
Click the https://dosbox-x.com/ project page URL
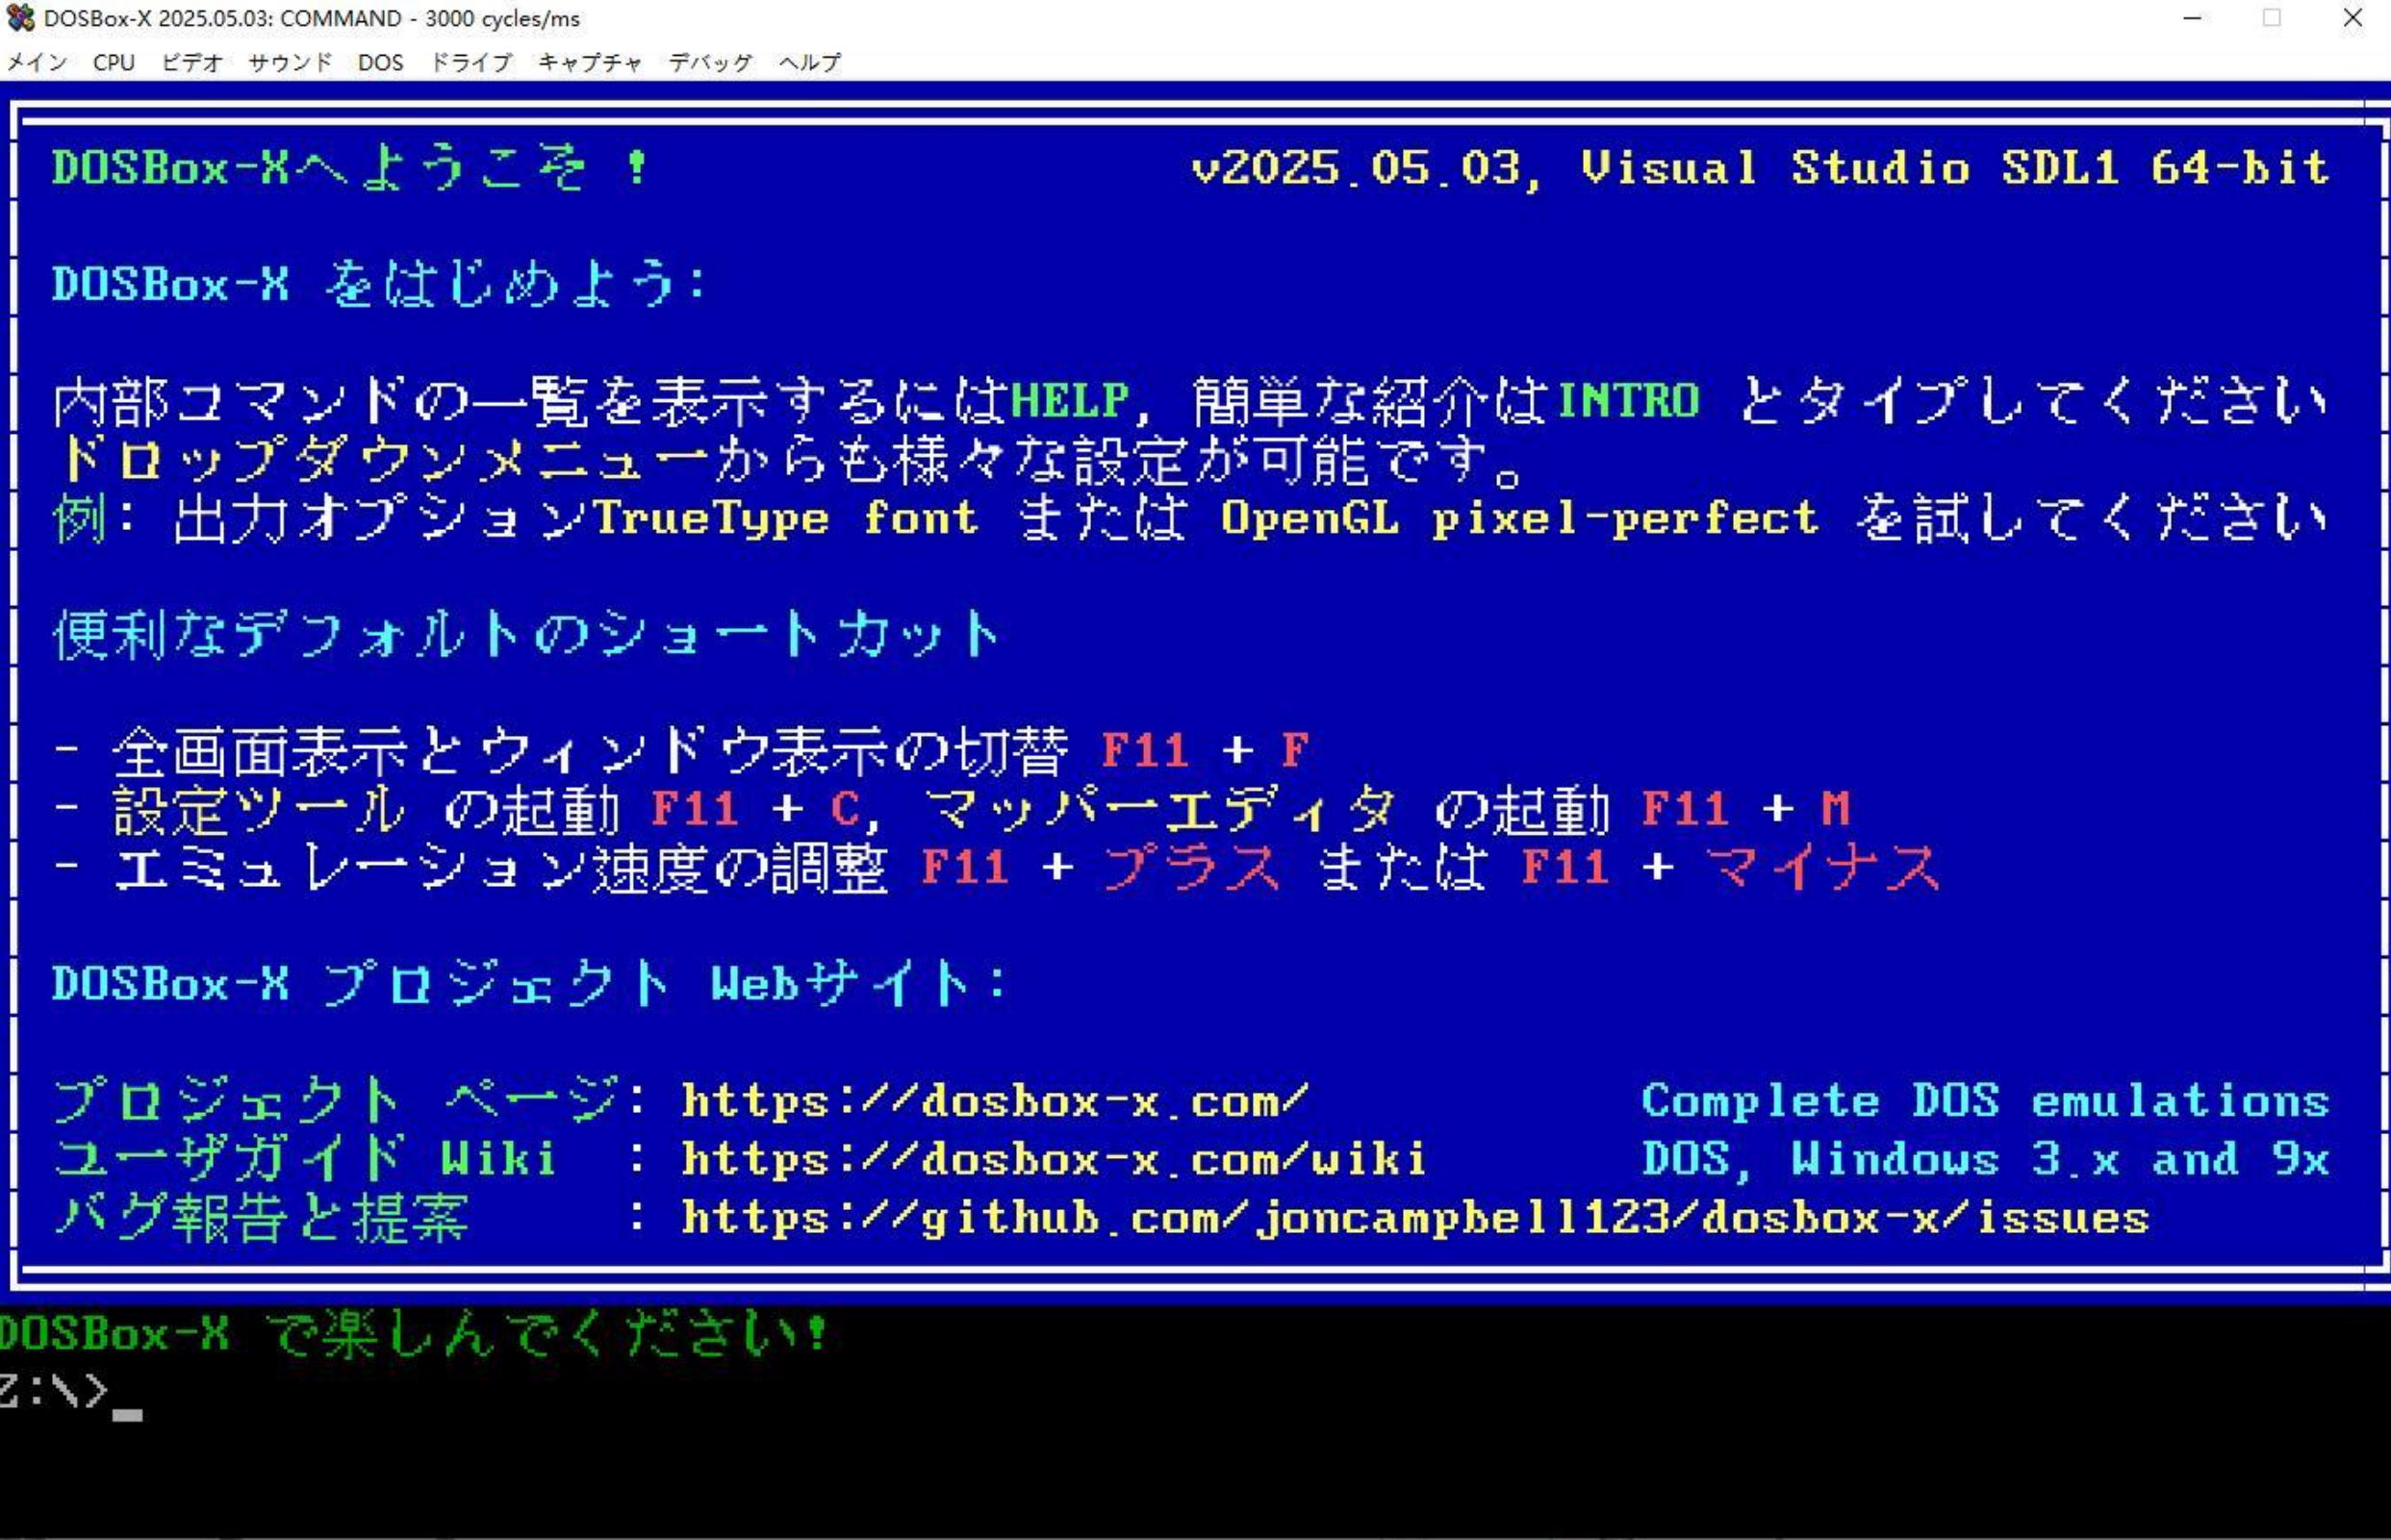[995, 1101]
